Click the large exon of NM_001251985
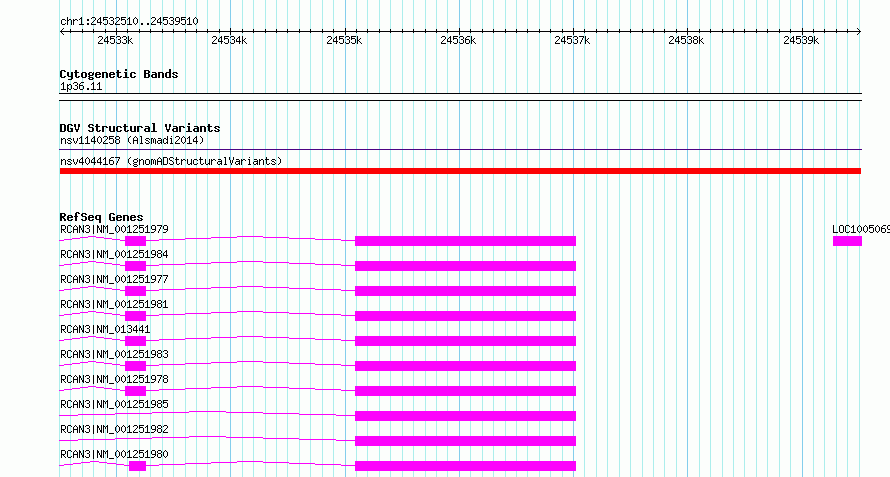Image resolution: width=890 pixels, height=477 pixels. 465,416
